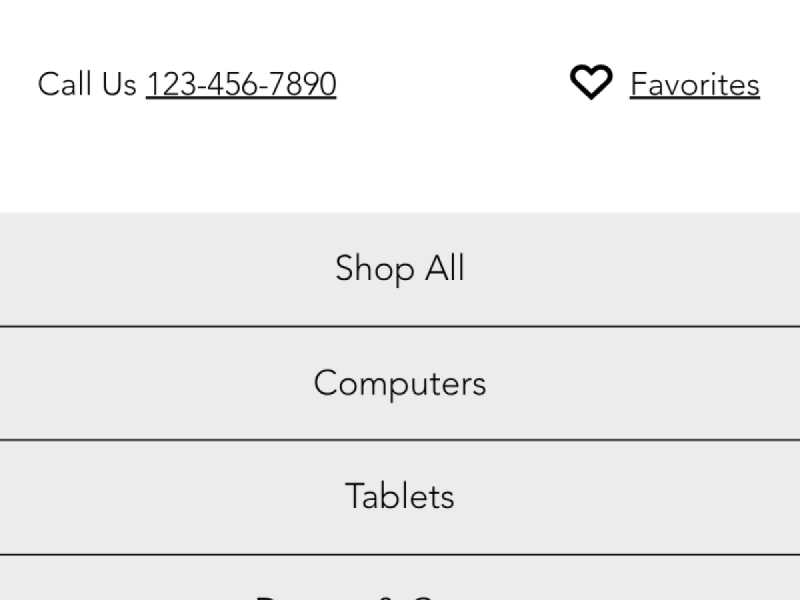The height and width of the screenshot is (600, 800).
Task: Select the Shop All menu item
Action: [400, 268]
